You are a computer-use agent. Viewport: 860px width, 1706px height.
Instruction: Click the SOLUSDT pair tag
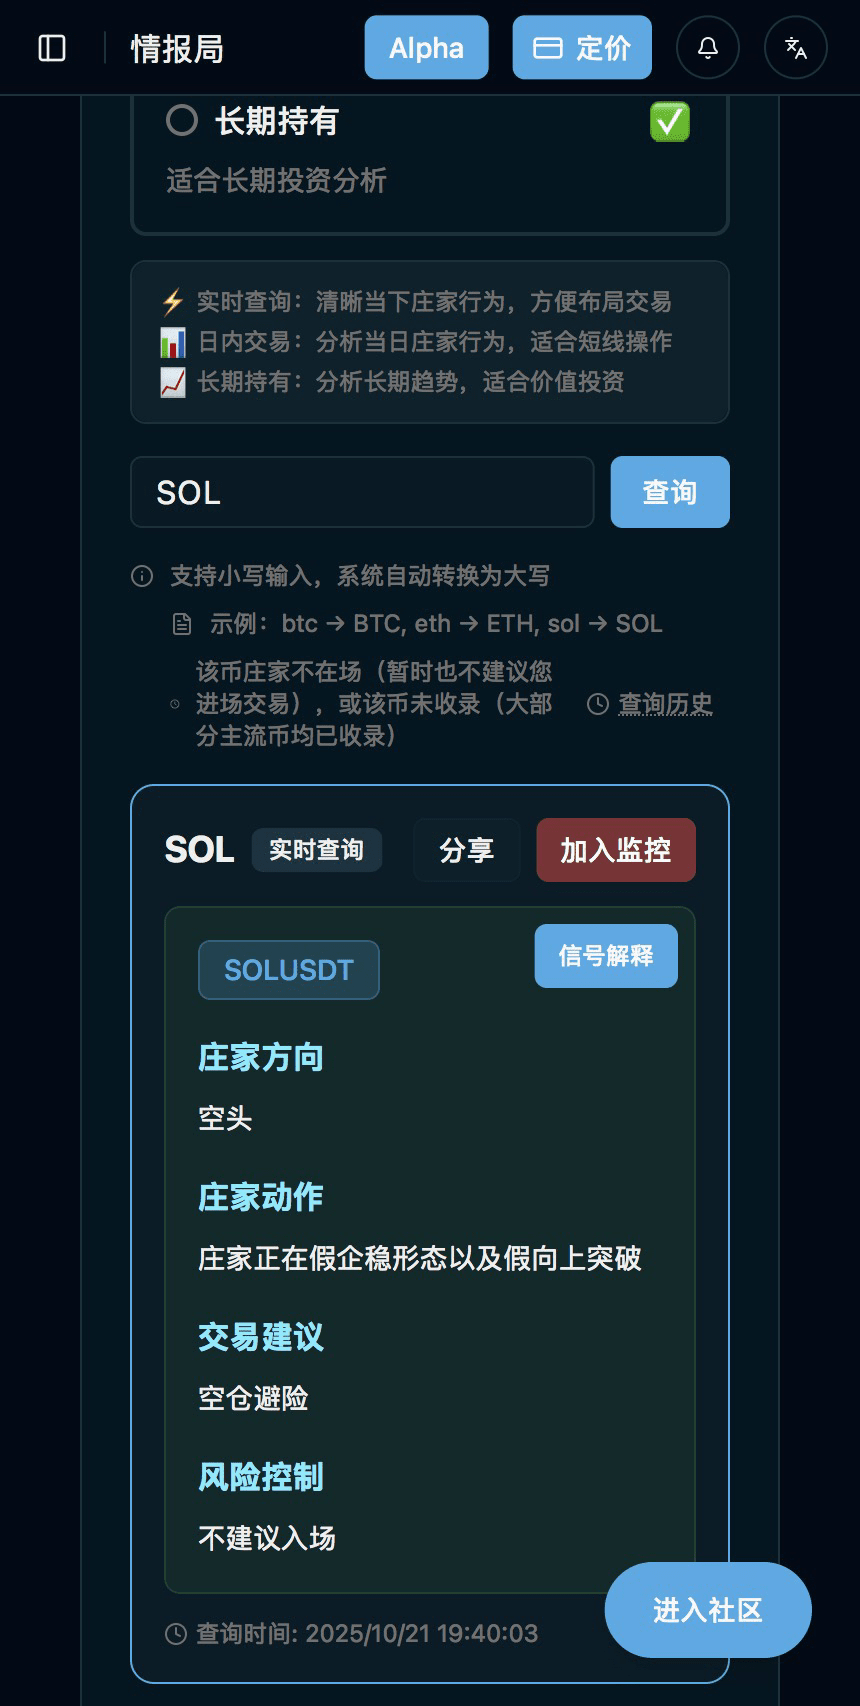tap(289, 970)
